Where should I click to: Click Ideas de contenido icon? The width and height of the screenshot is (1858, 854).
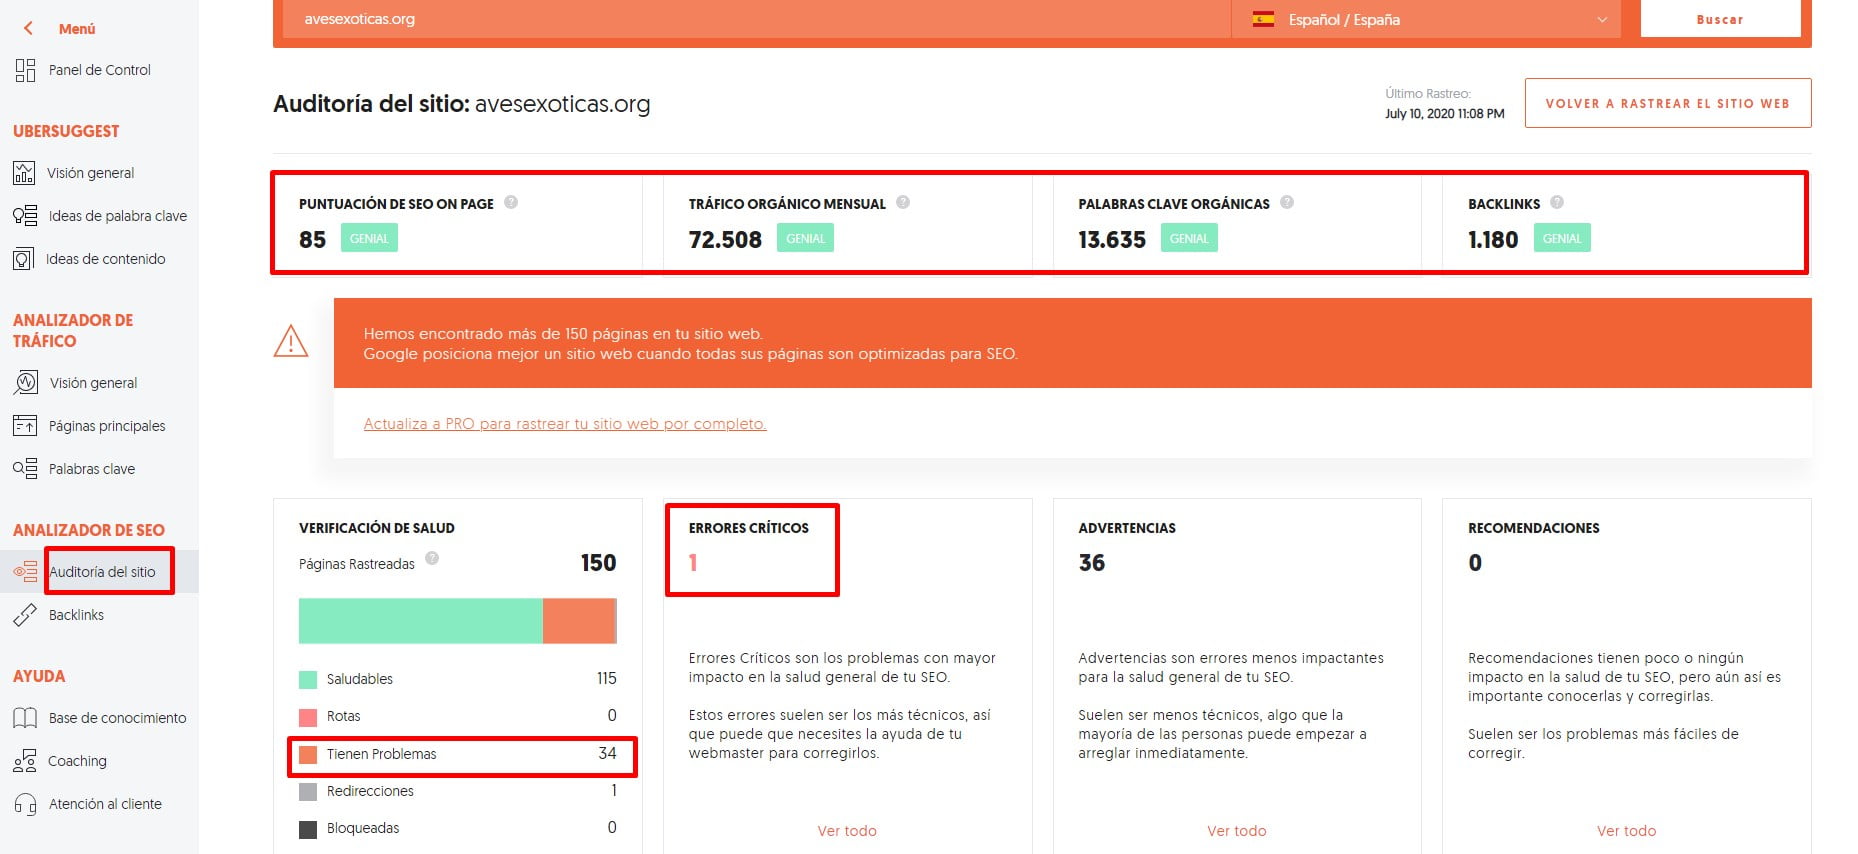click(23, 259)
